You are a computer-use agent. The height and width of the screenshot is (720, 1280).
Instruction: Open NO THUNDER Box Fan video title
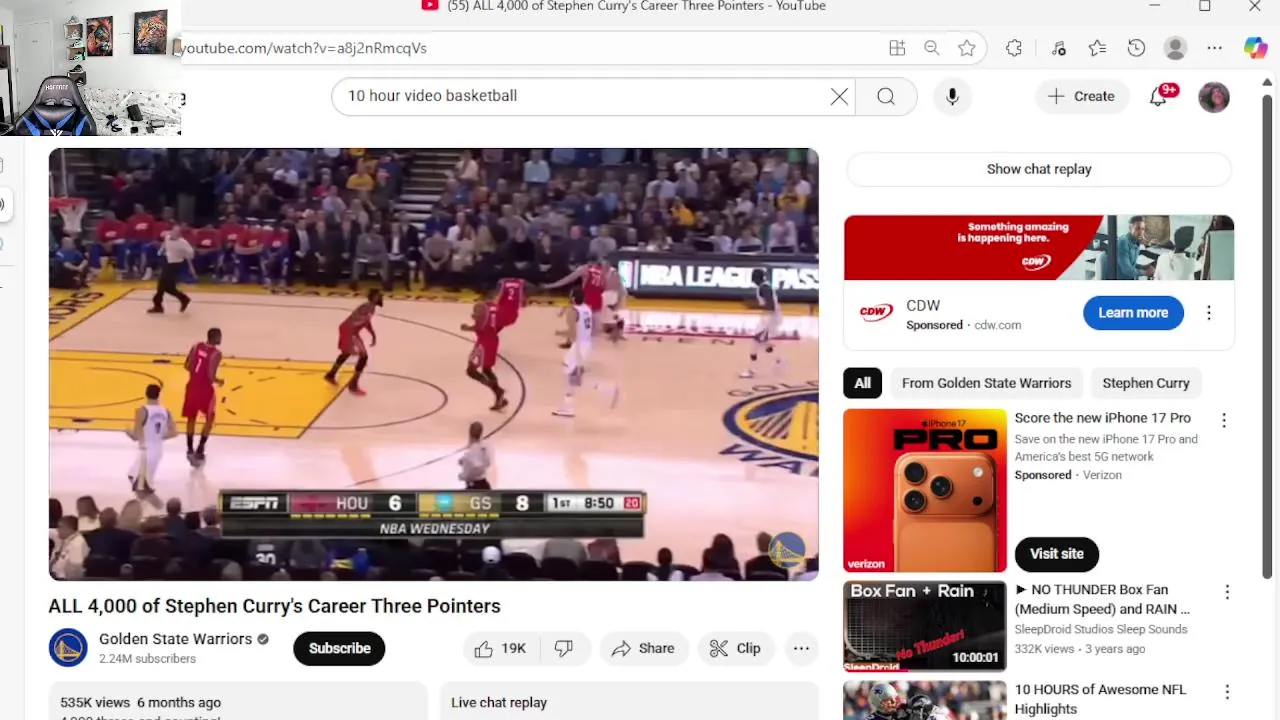(1102, 599)
